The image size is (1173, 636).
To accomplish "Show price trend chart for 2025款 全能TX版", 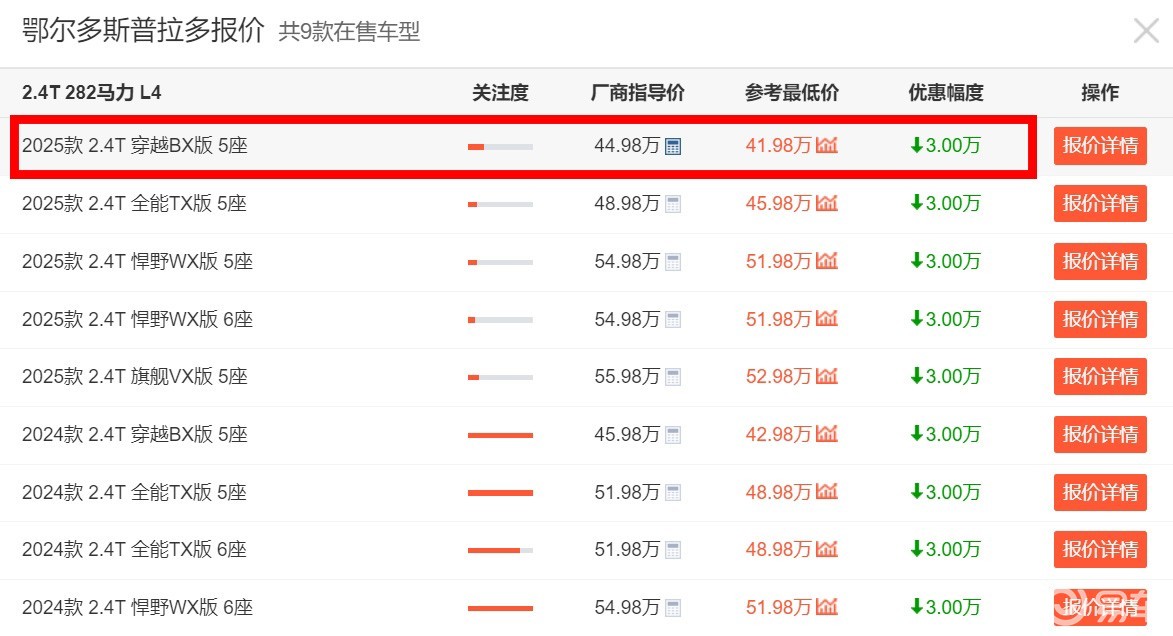I will (827, 203).
